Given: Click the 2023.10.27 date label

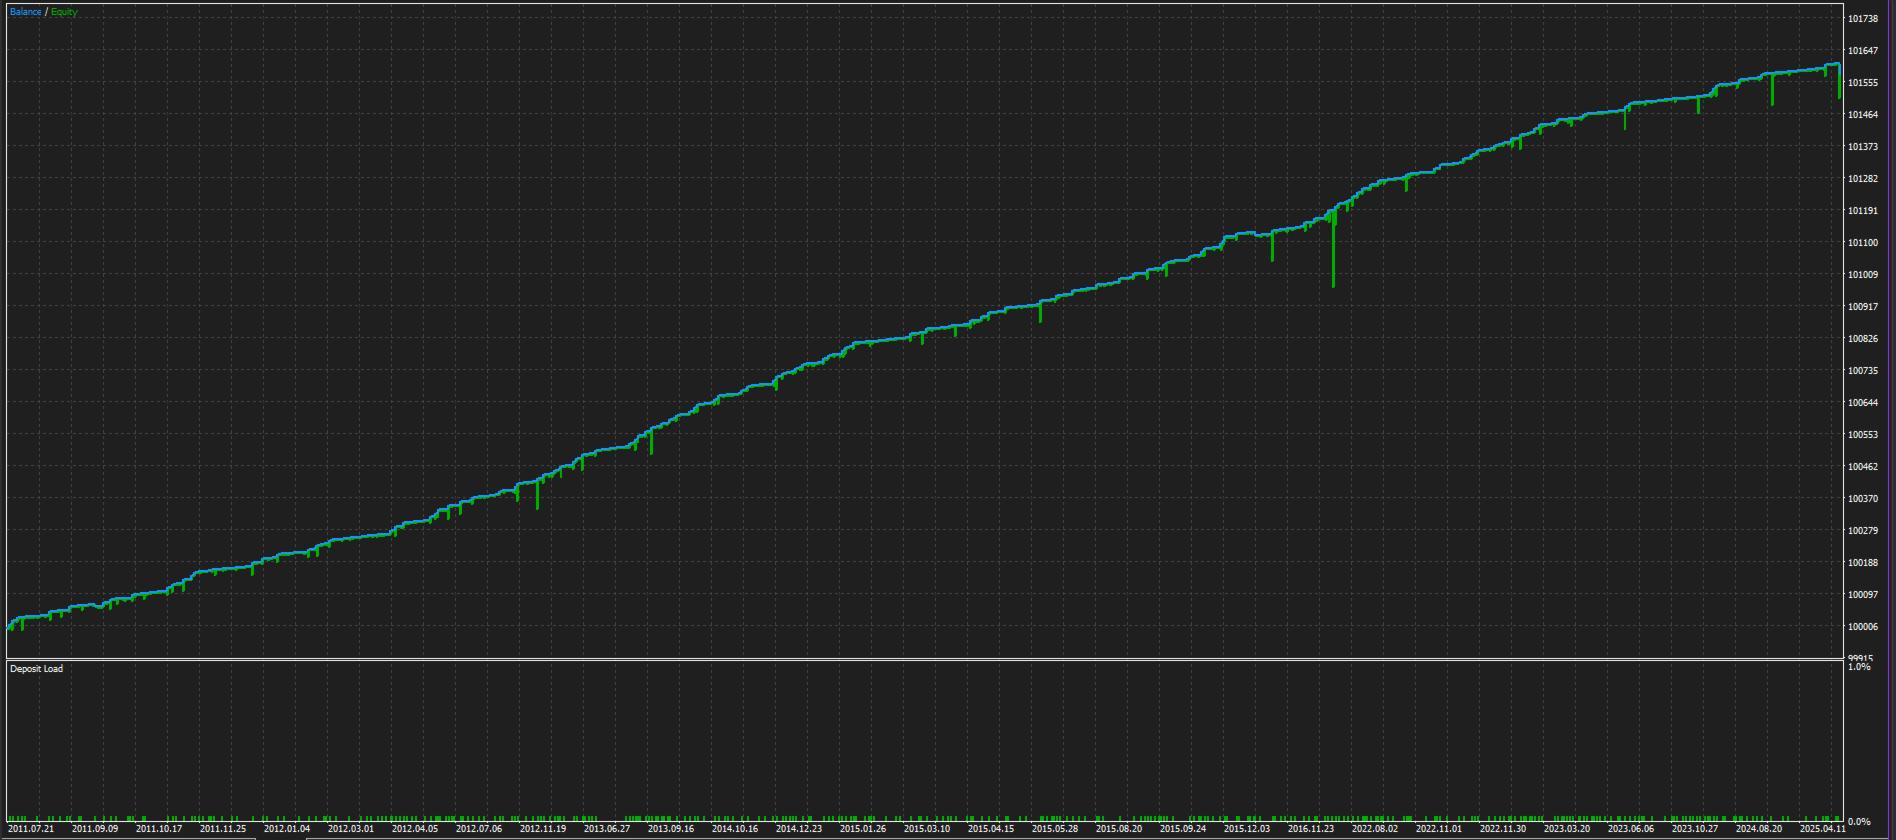Looking at the screenshot, I should 1695,829.
